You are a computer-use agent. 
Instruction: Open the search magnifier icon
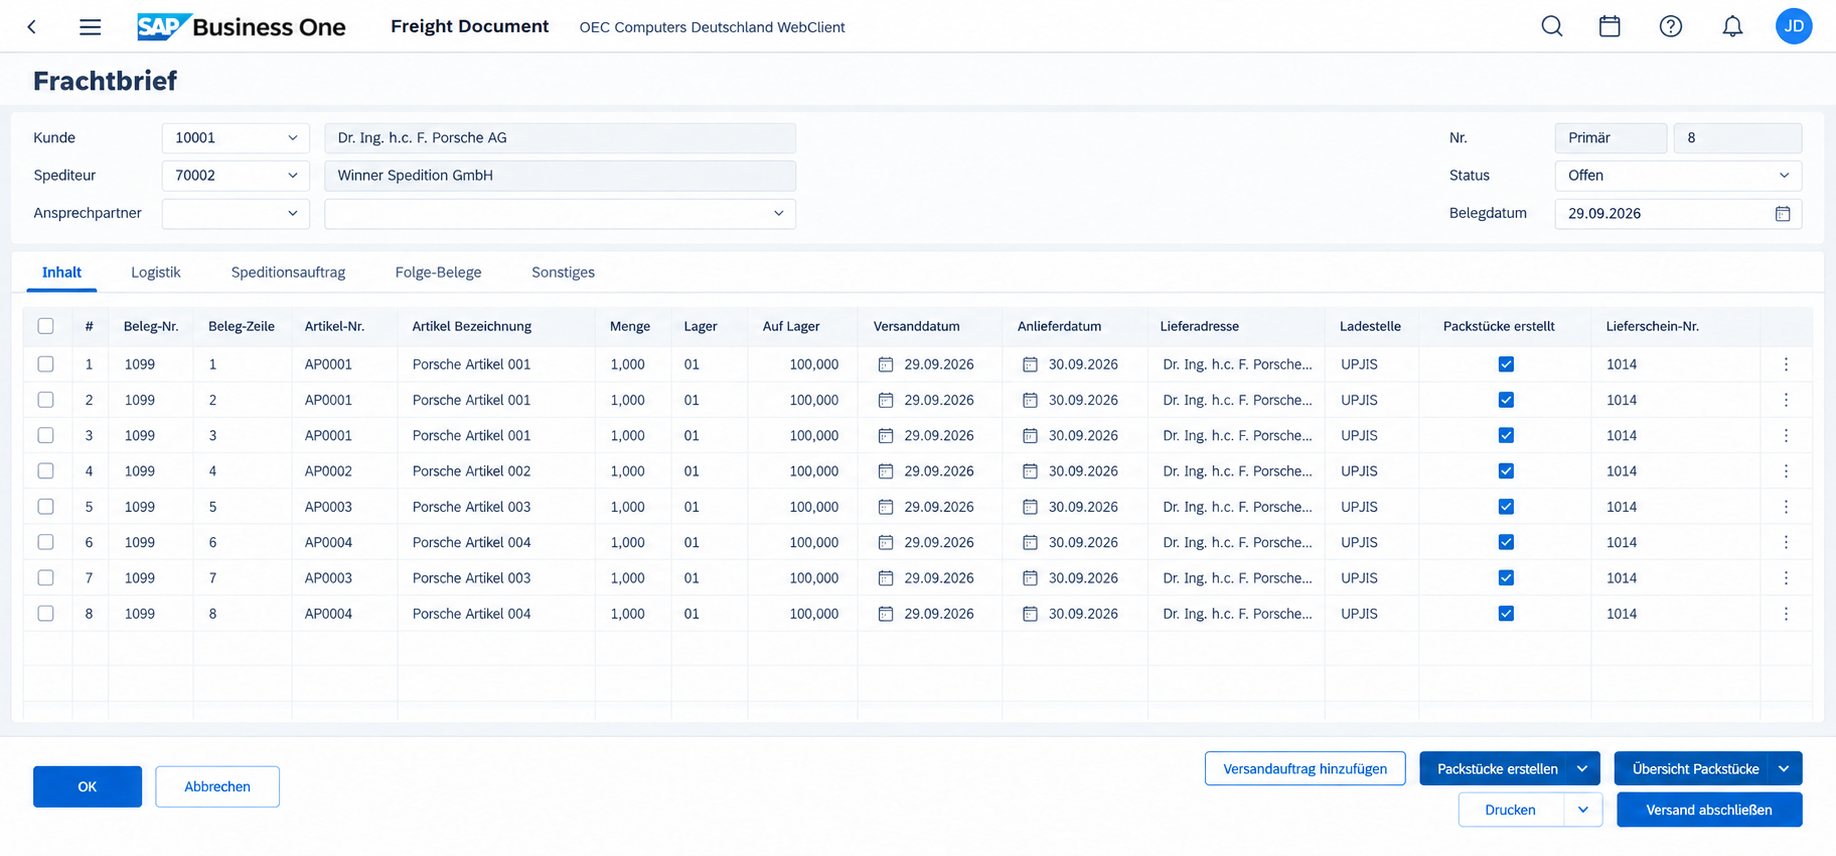click(1552, 27)
